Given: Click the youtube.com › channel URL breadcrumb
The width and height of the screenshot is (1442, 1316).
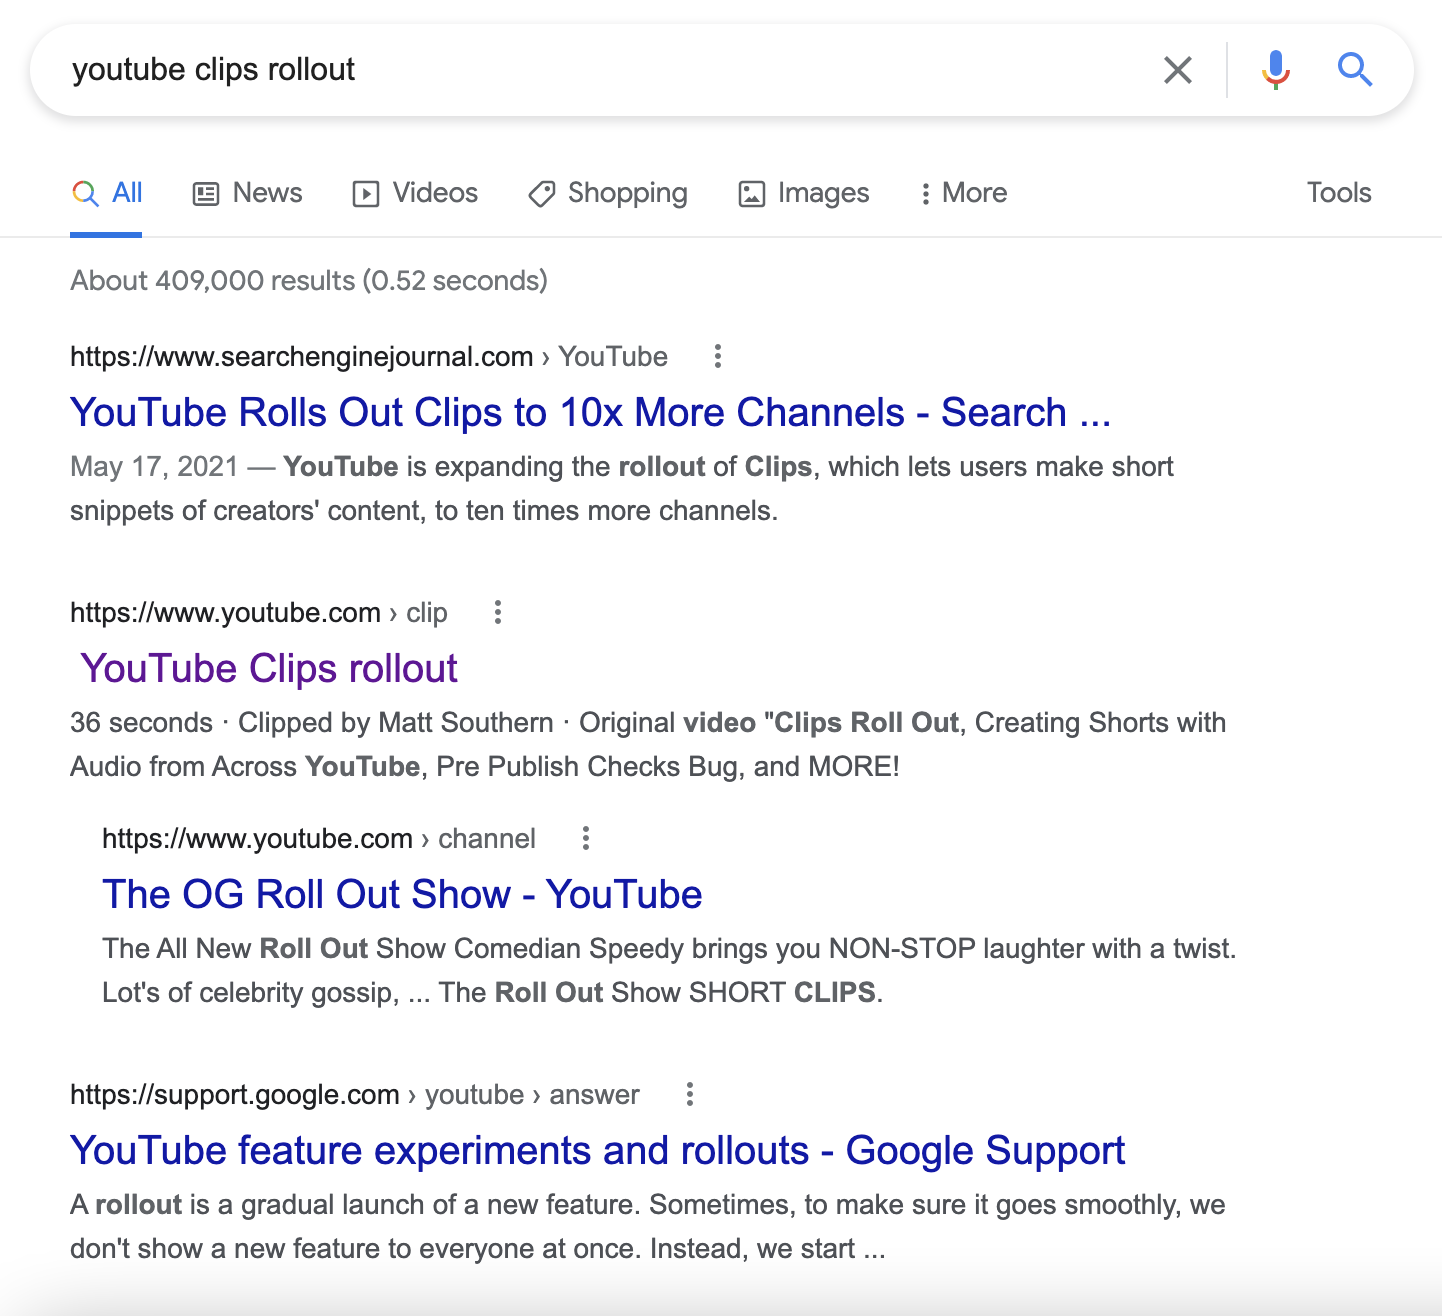Looking at the screenshot, I should 319,838.
